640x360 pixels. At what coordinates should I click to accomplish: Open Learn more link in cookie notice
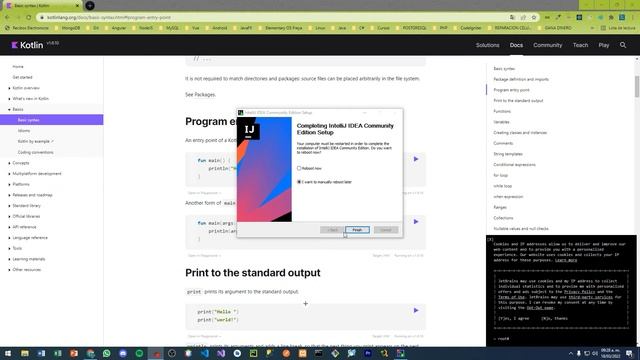(x=566, y=260)
